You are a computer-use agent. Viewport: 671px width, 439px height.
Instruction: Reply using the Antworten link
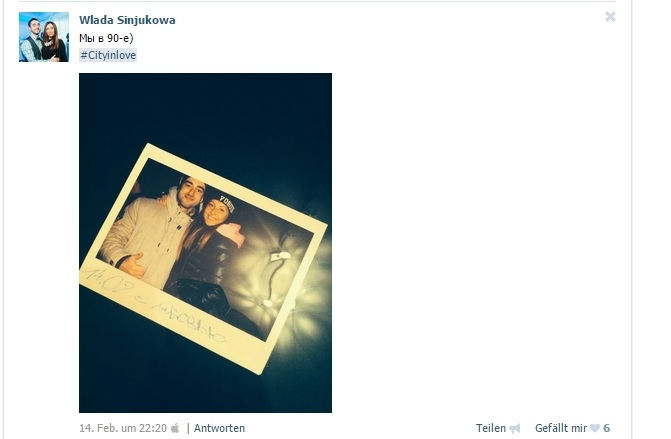coord(219,428)
